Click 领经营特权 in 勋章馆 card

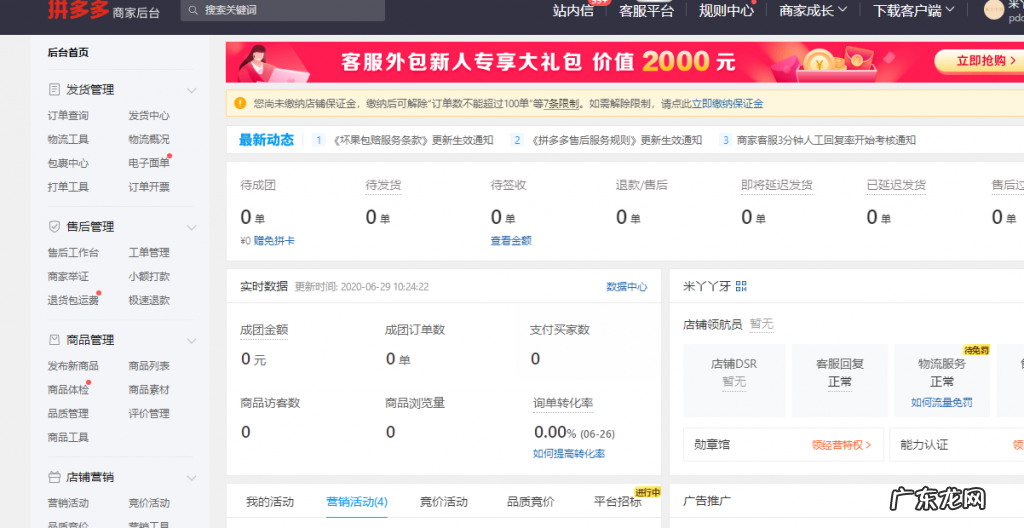841,445
